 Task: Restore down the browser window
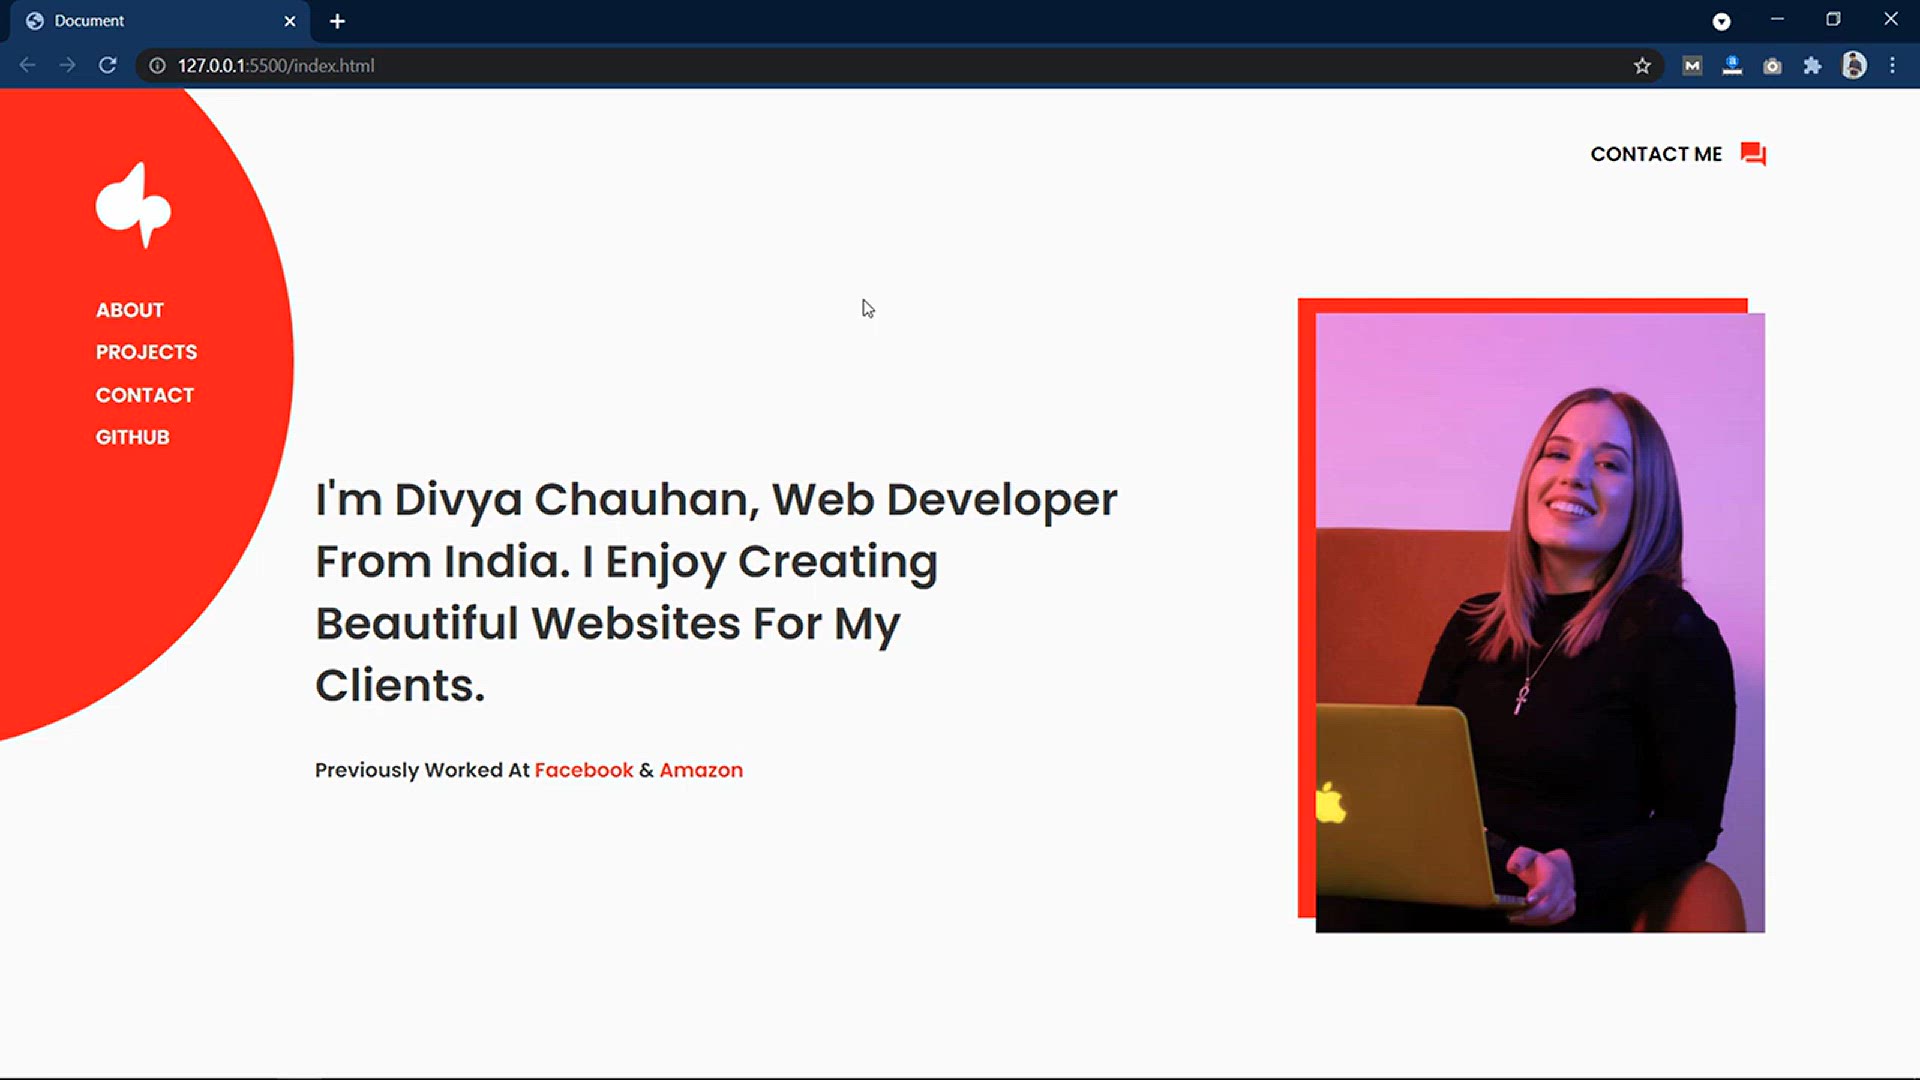pos(1833,19)
